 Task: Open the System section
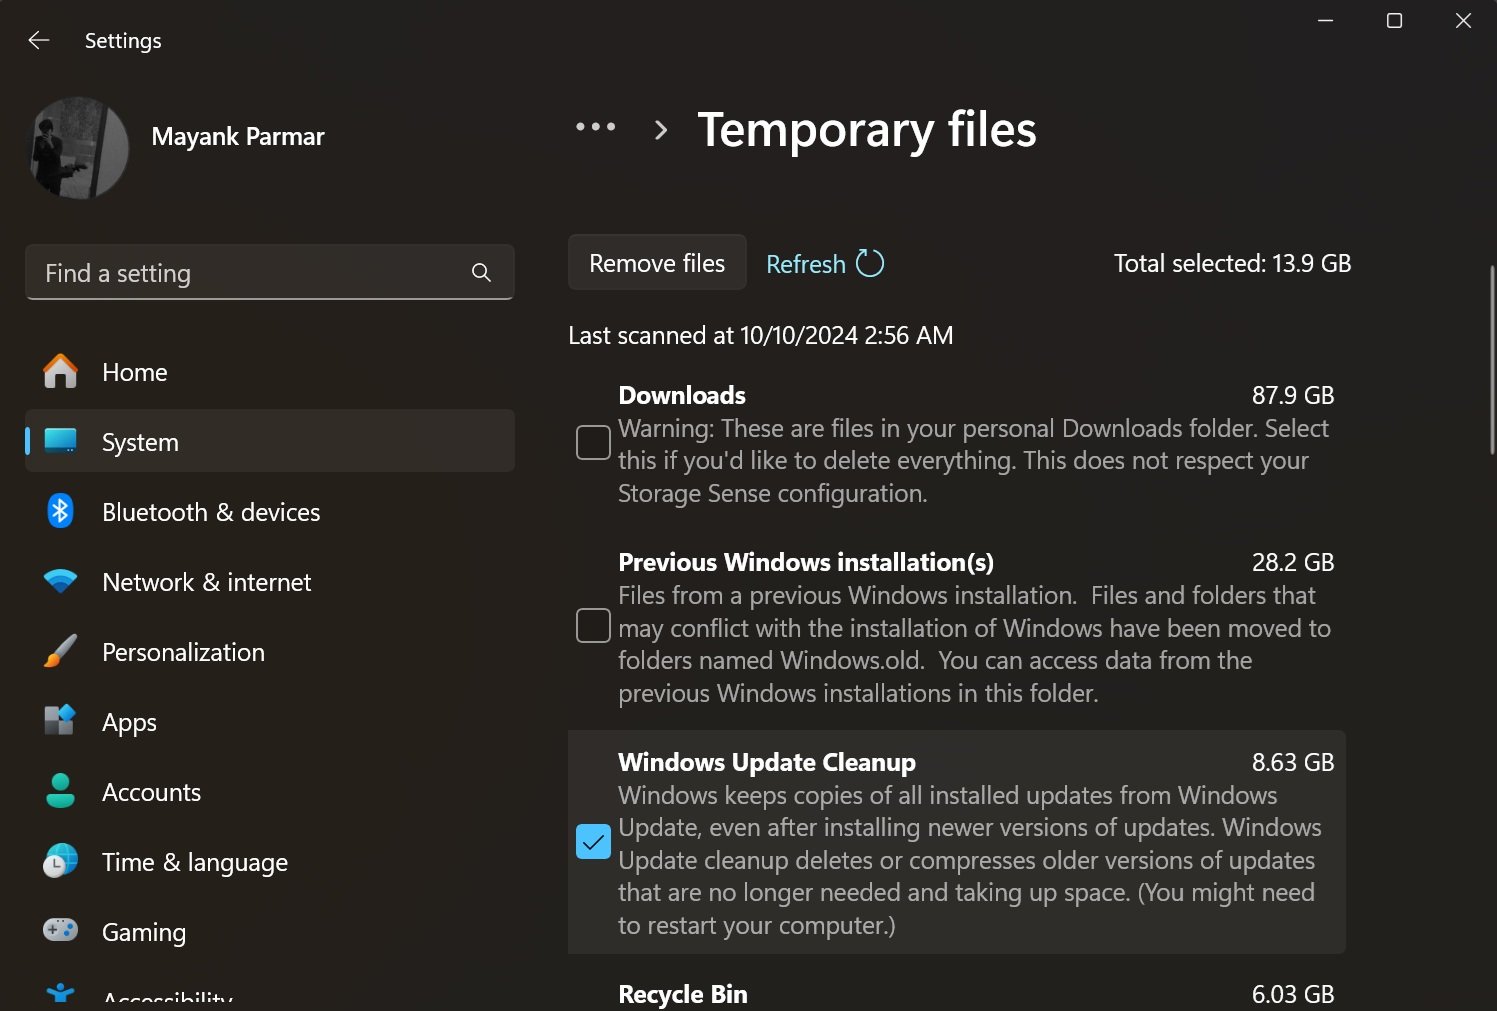(x=140, y=441)
